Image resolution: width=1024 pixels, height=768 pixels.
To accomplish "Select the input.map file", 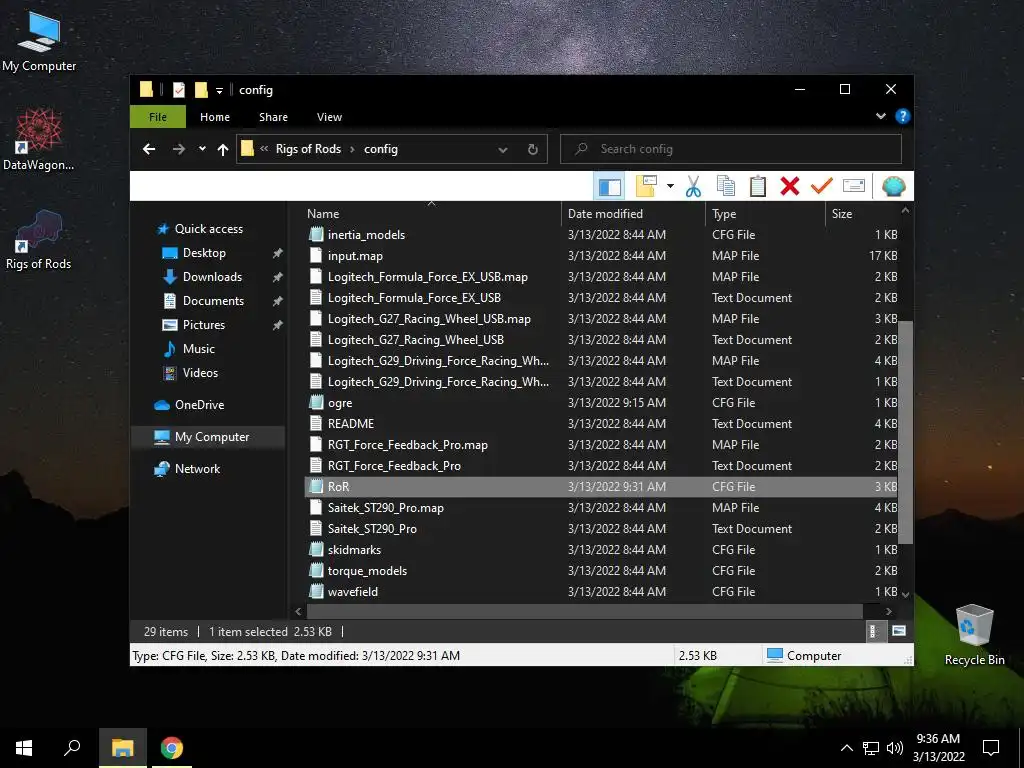I will pyautogui.click(x=602, y=256).
